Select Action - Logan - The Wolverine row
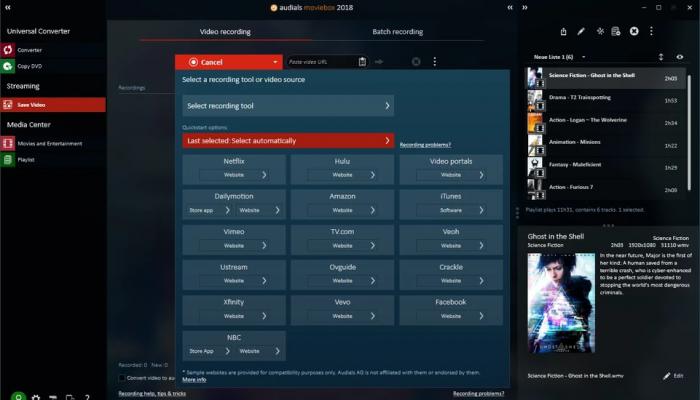The height and width of the screenshot is (400, 700). [606, 123]
